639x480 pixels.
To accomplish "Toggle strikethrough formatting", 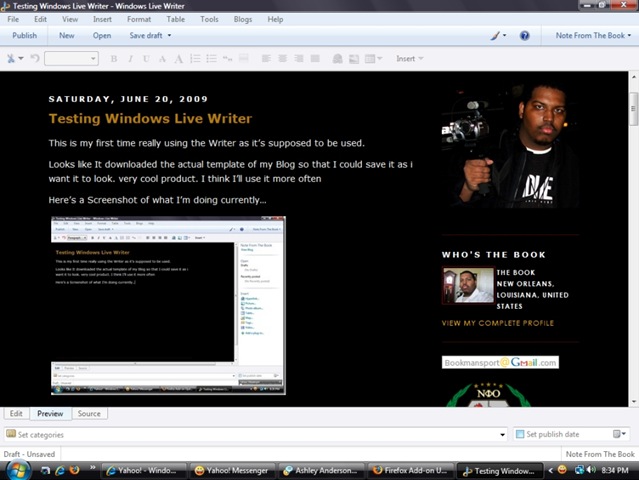I will [x=162, y=59].
